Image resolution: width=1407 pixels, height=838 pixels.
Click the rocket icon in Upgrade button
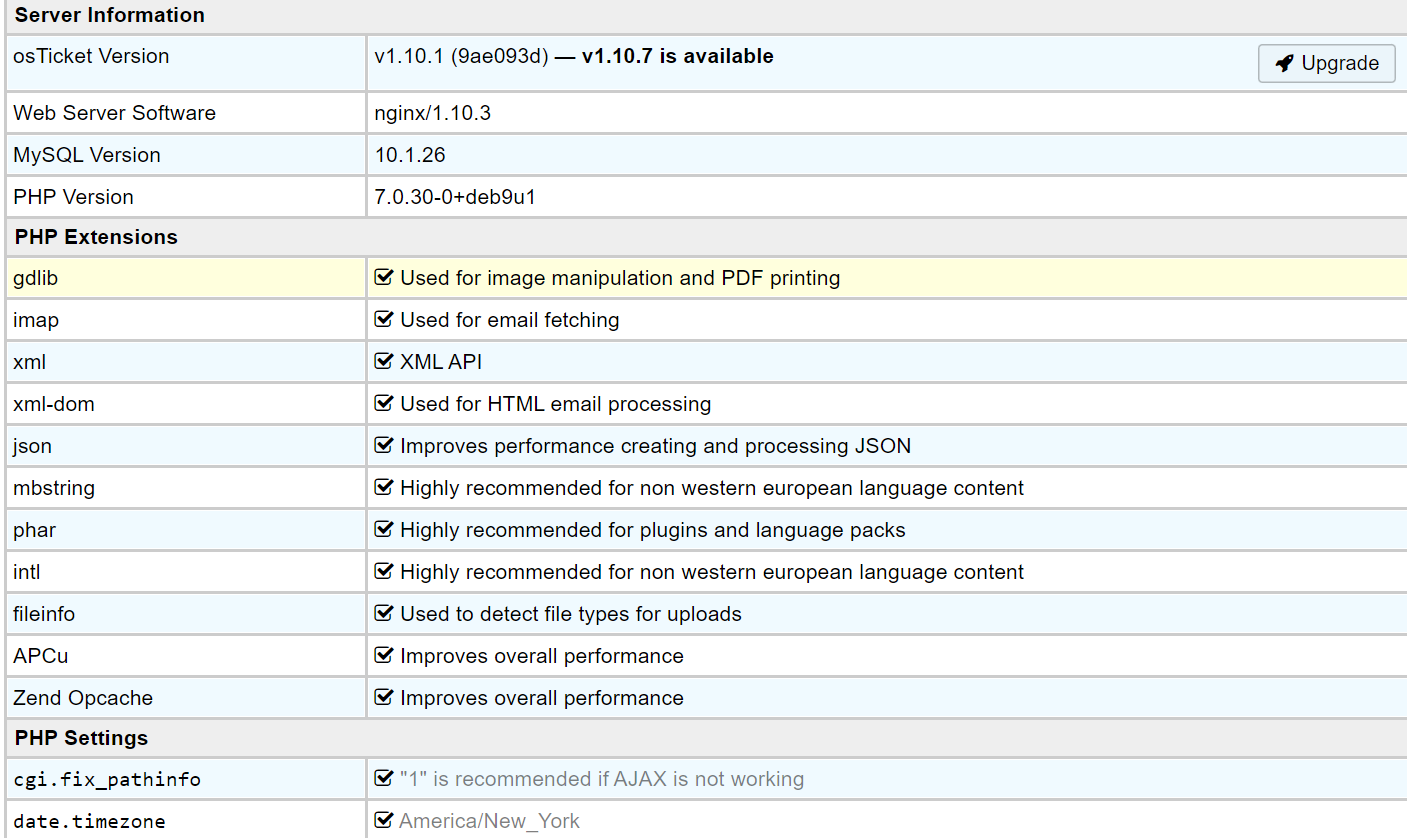1285,64
